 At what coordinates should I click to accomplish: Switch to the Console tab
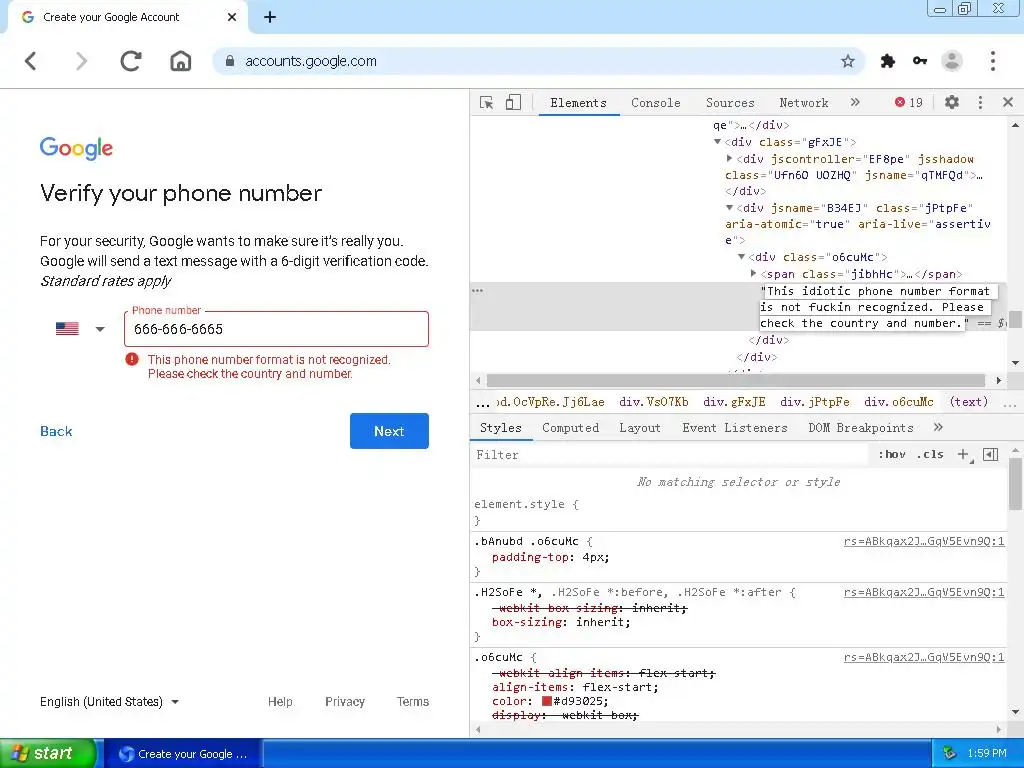[656, 103]
